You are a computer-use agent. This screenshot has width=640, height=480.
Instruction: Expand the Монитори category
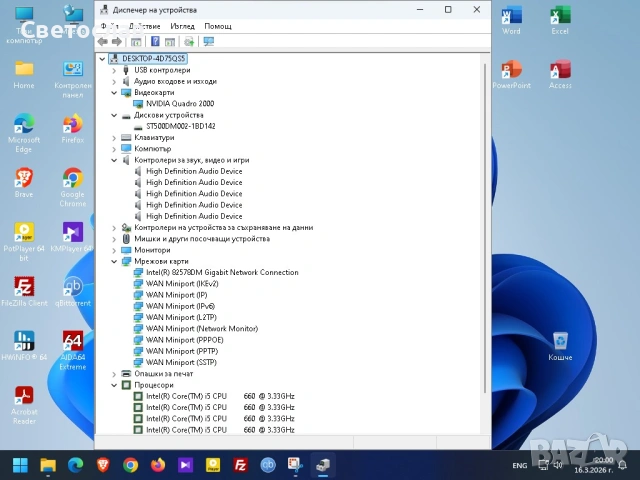click(x=114, y=250)
